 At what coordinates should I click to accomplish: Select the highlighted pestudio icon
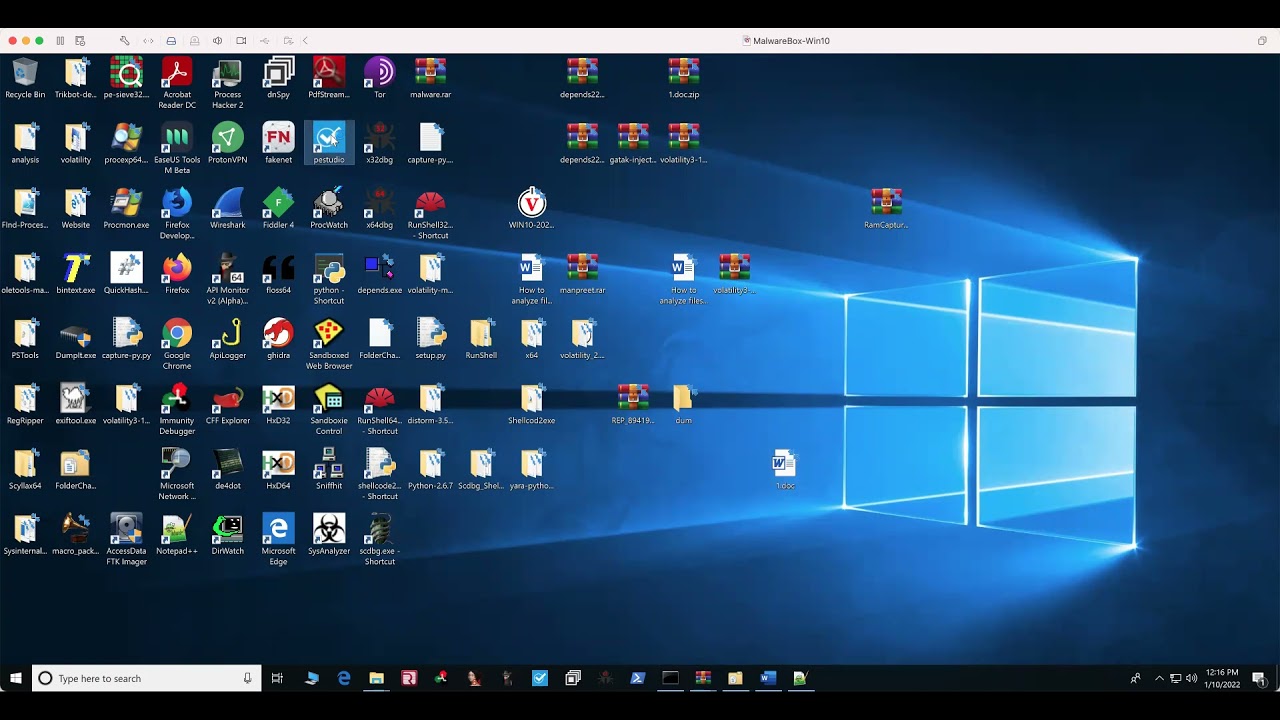click(x=329, y=143)
